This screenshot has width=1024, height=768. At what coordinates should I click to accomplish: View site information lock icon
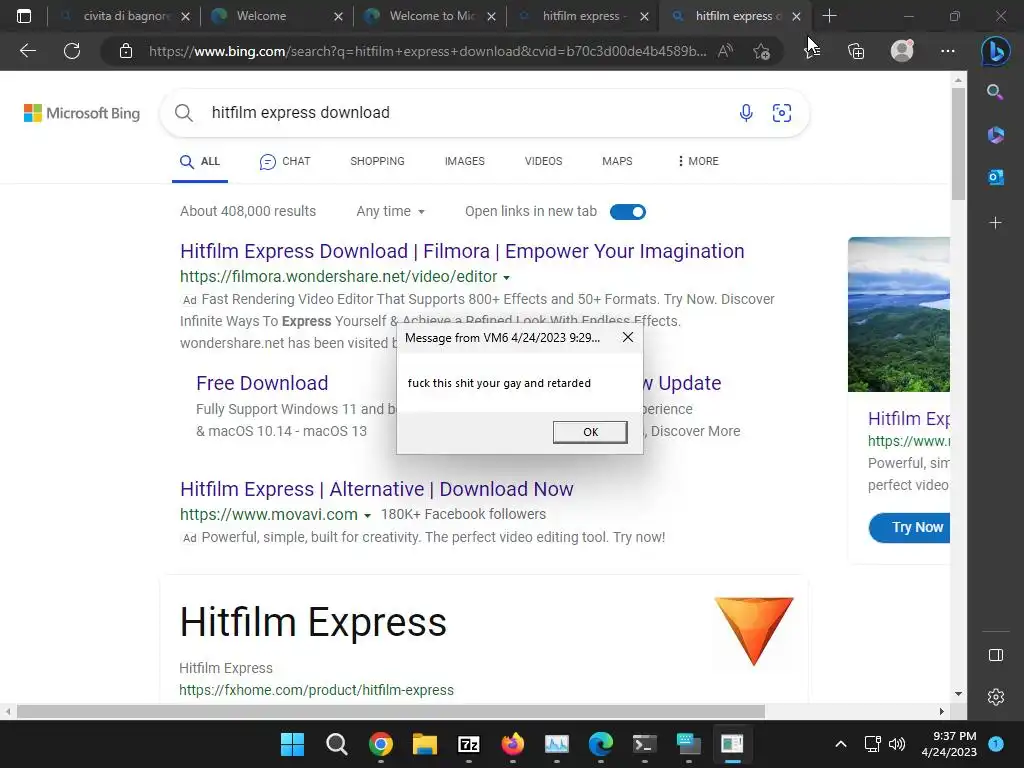pos(126,51)
